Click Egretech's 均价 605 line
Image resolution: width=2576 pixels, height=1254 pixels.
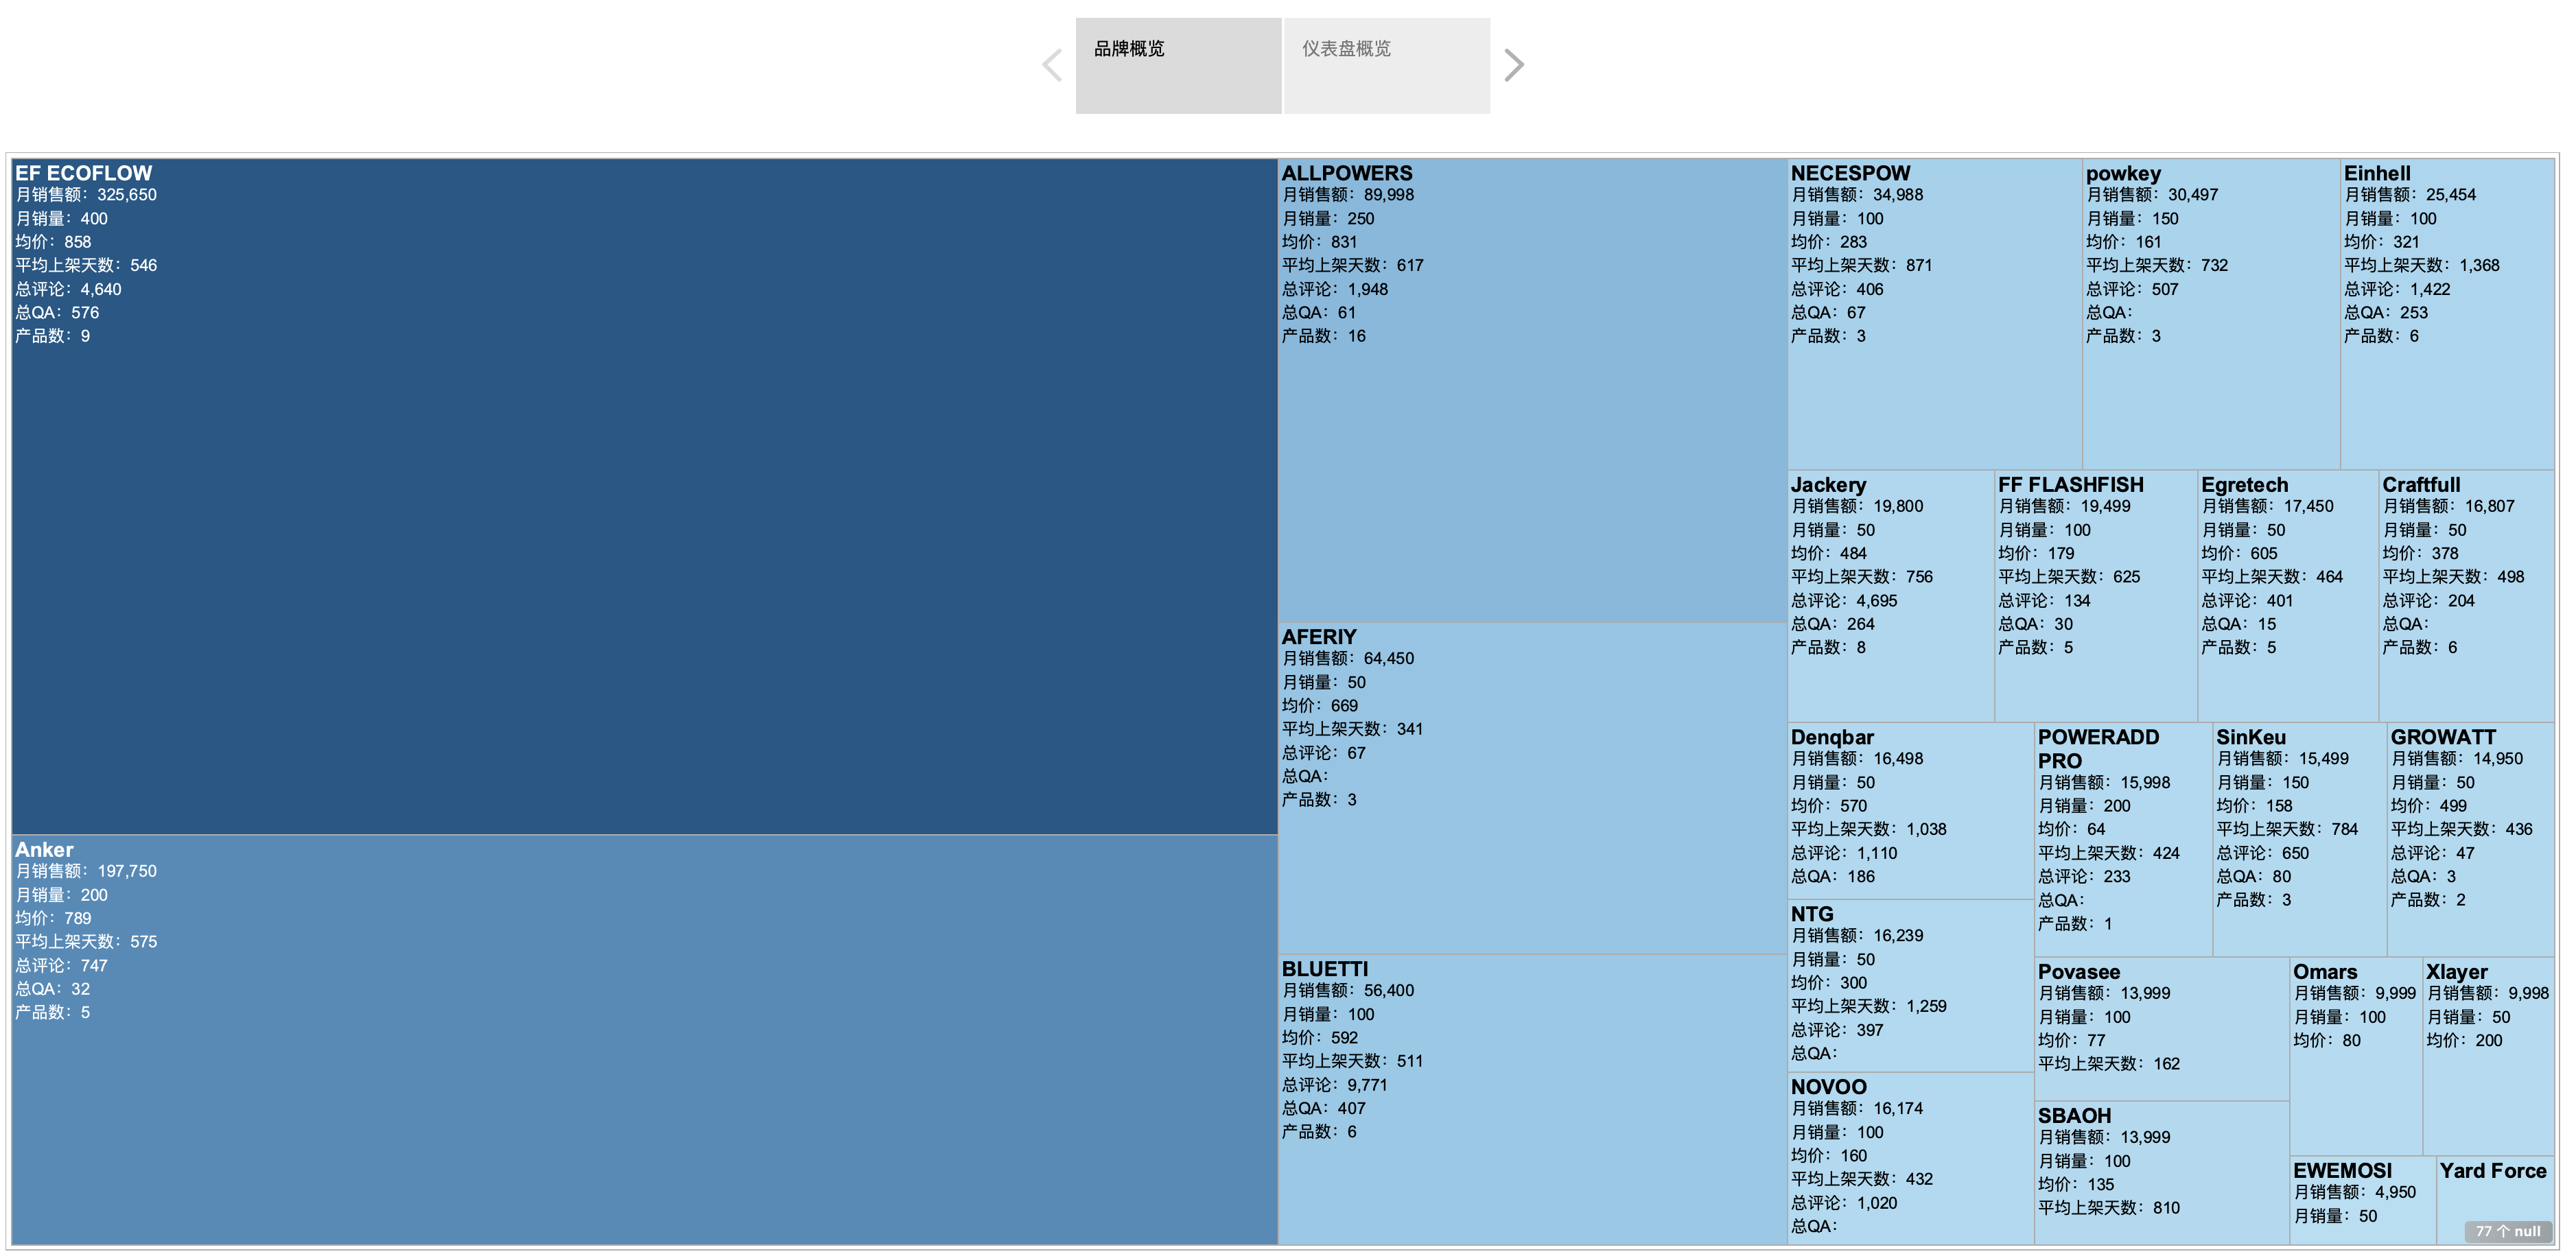[x=2239, y=554]
